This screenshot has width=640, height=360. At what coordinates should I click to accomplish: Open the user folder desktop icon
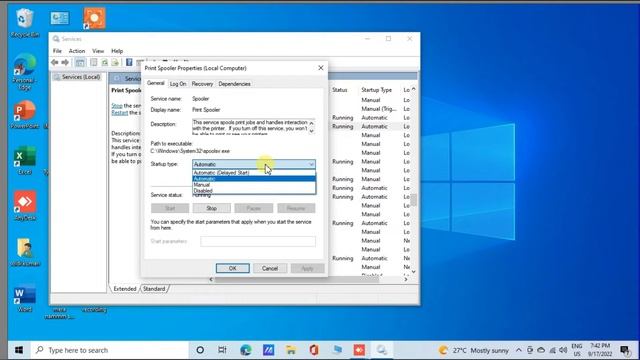pos(24,252)
